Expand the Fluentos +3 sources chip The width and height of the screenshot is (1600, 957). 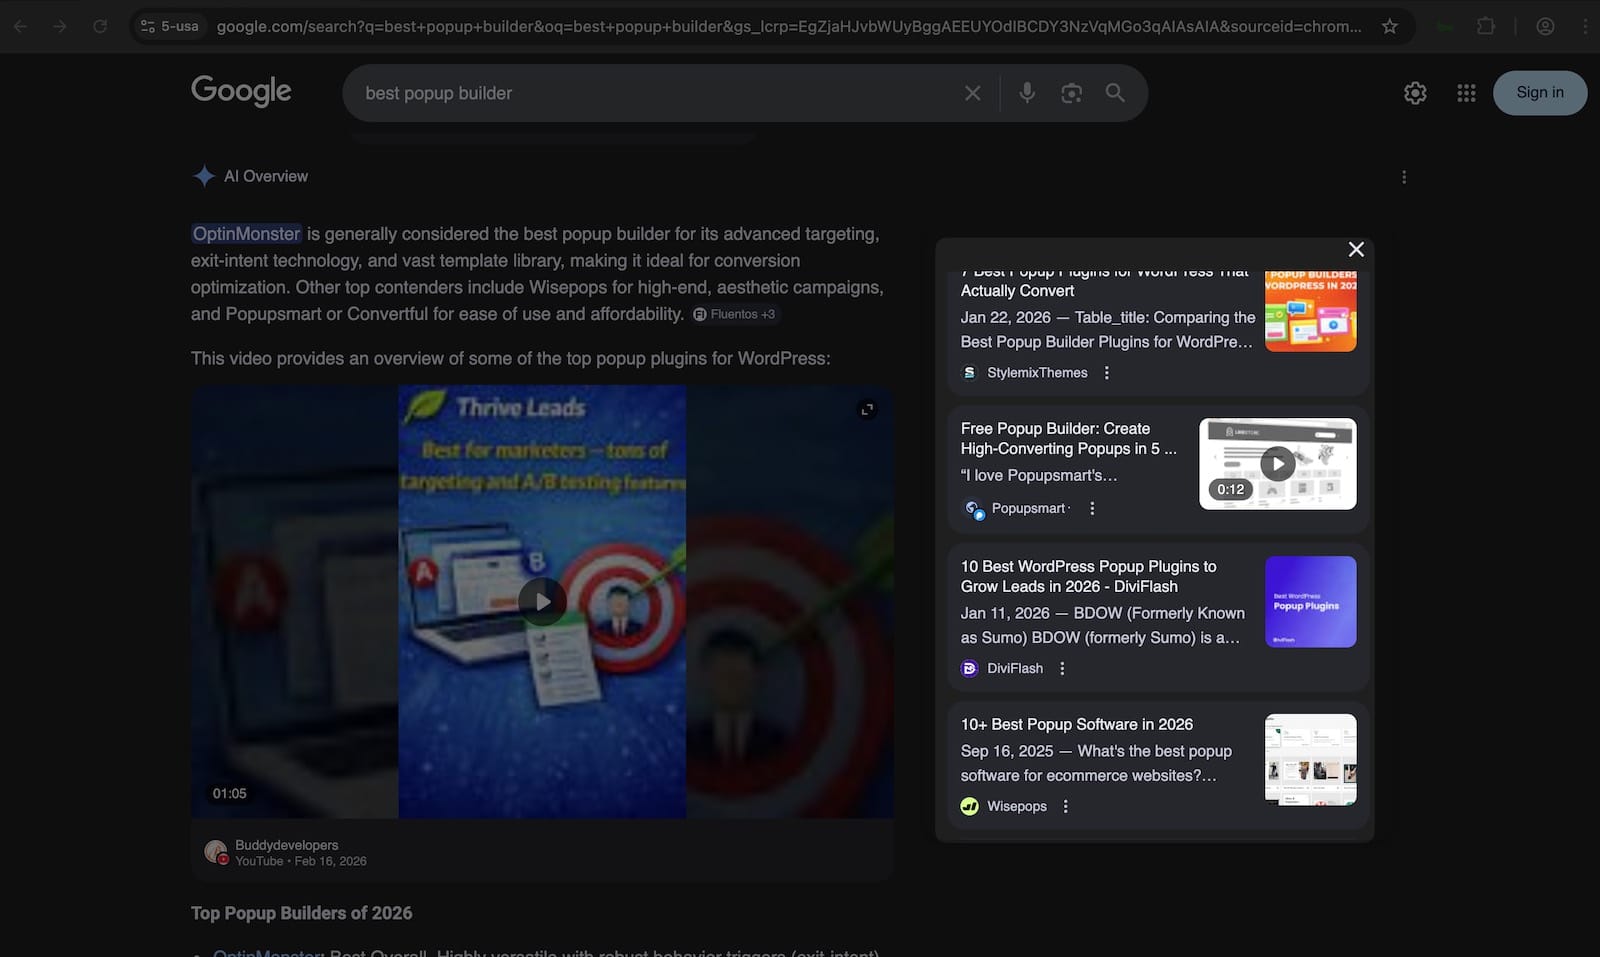tap(735, 314)
